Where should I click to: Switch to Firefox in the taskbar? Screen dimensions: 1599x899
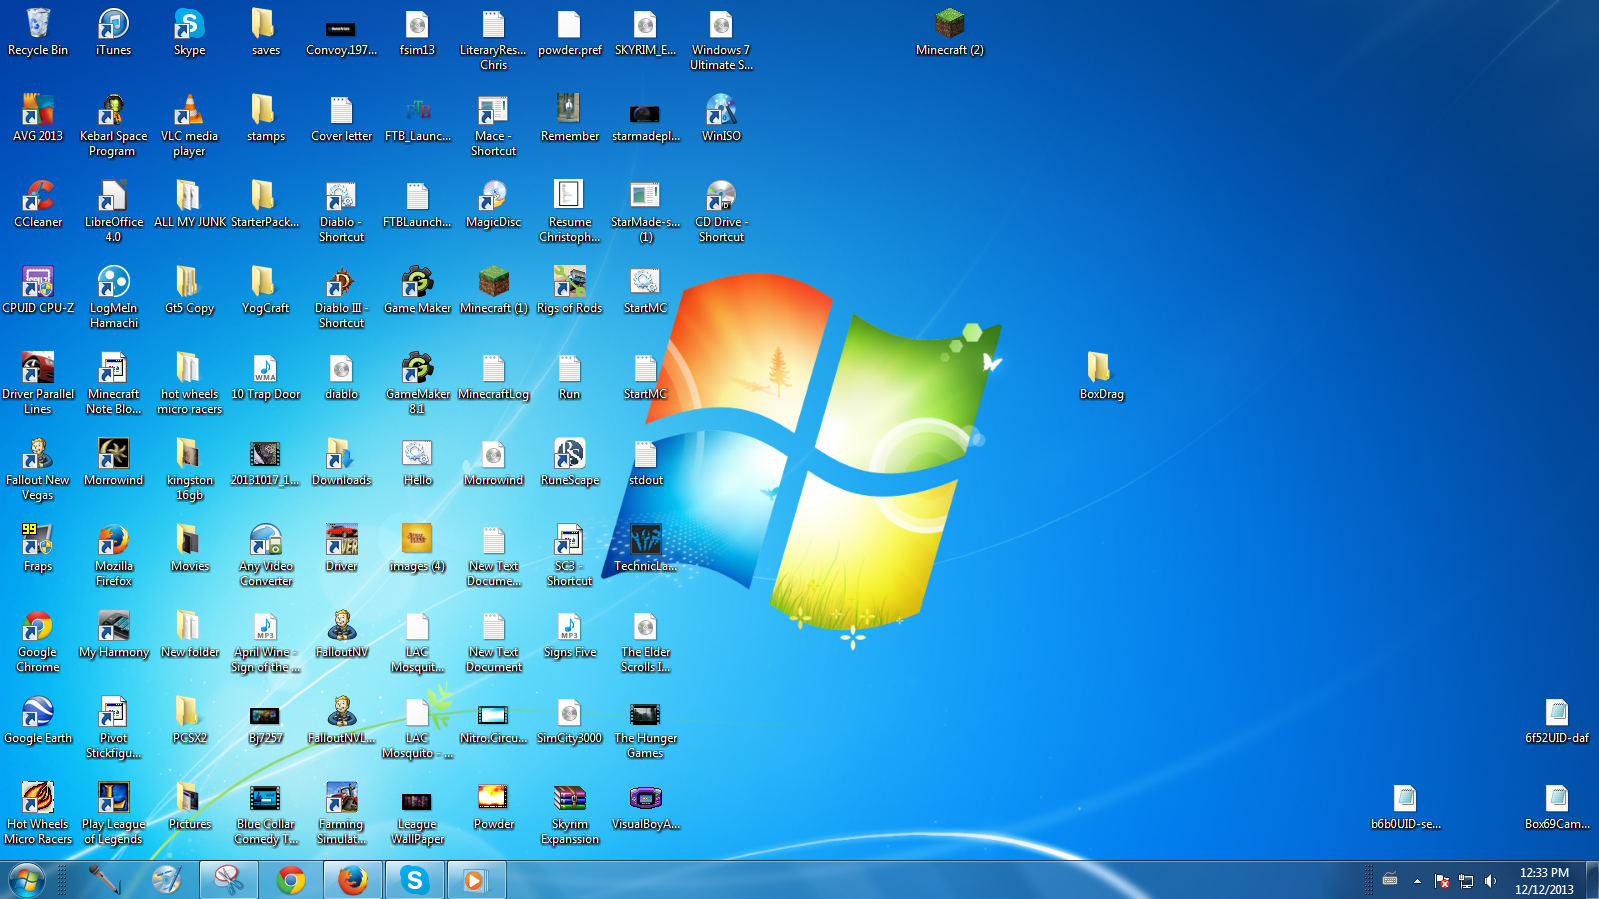(352, 880)
